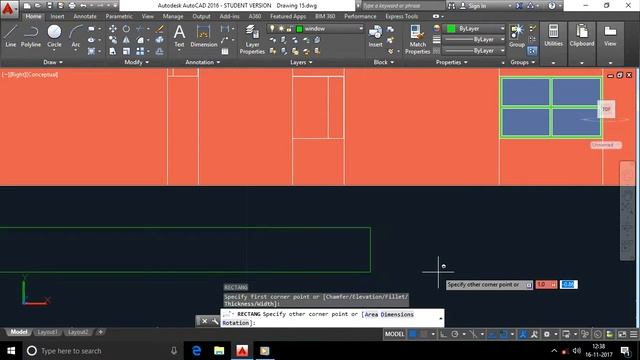
Task: Click TOP face on the ViewCube
Action: (x=606, y=109)
